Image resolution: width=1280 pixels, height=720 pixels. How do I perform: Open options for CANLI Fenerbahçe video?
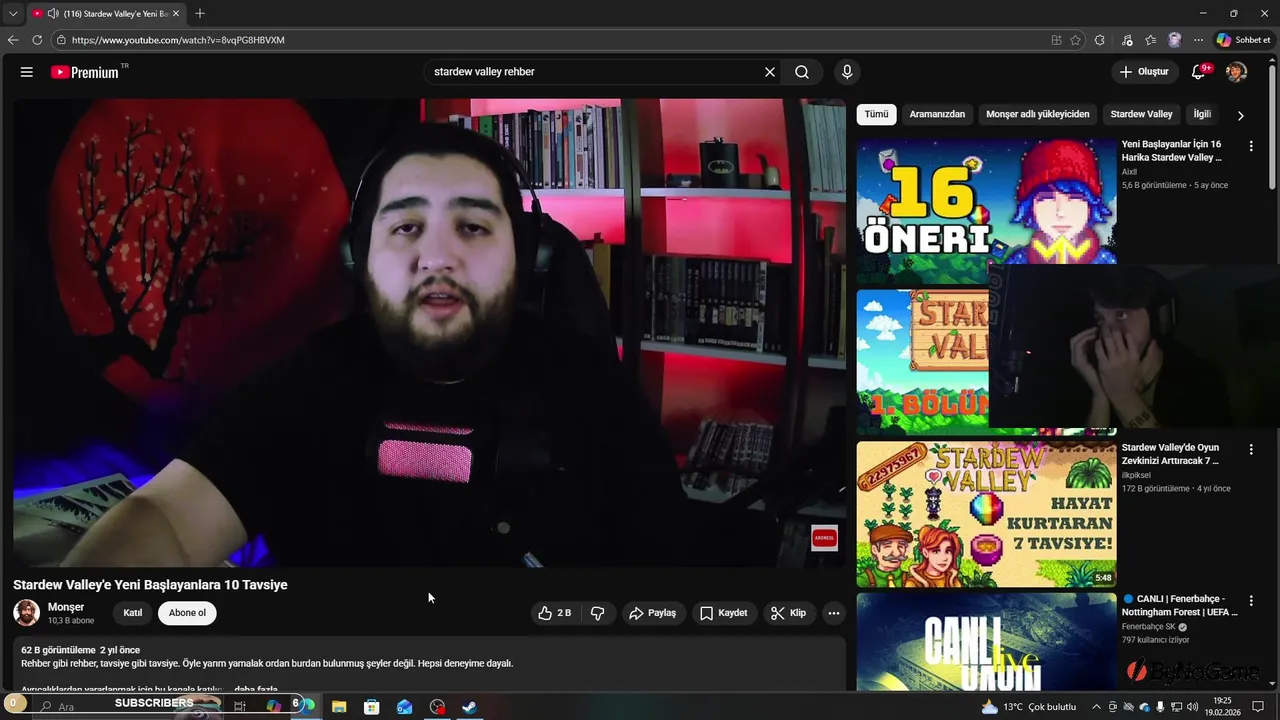click(x=1251, y=600)
